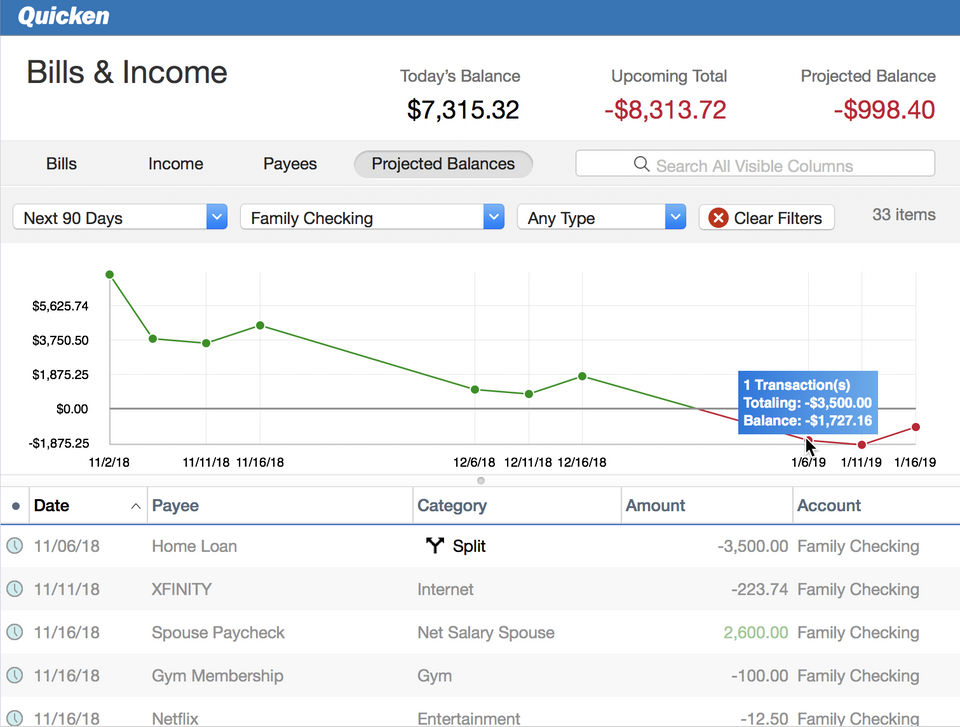Click the green 2,600.00 amount cell
This screenshot has width=960, height=727.
tap(756, 632)
